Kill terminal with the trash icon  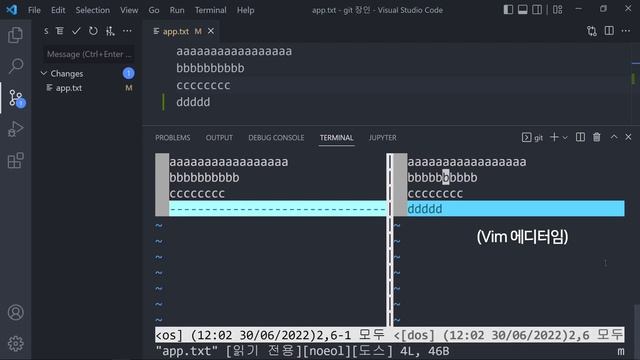click(597, 137)
